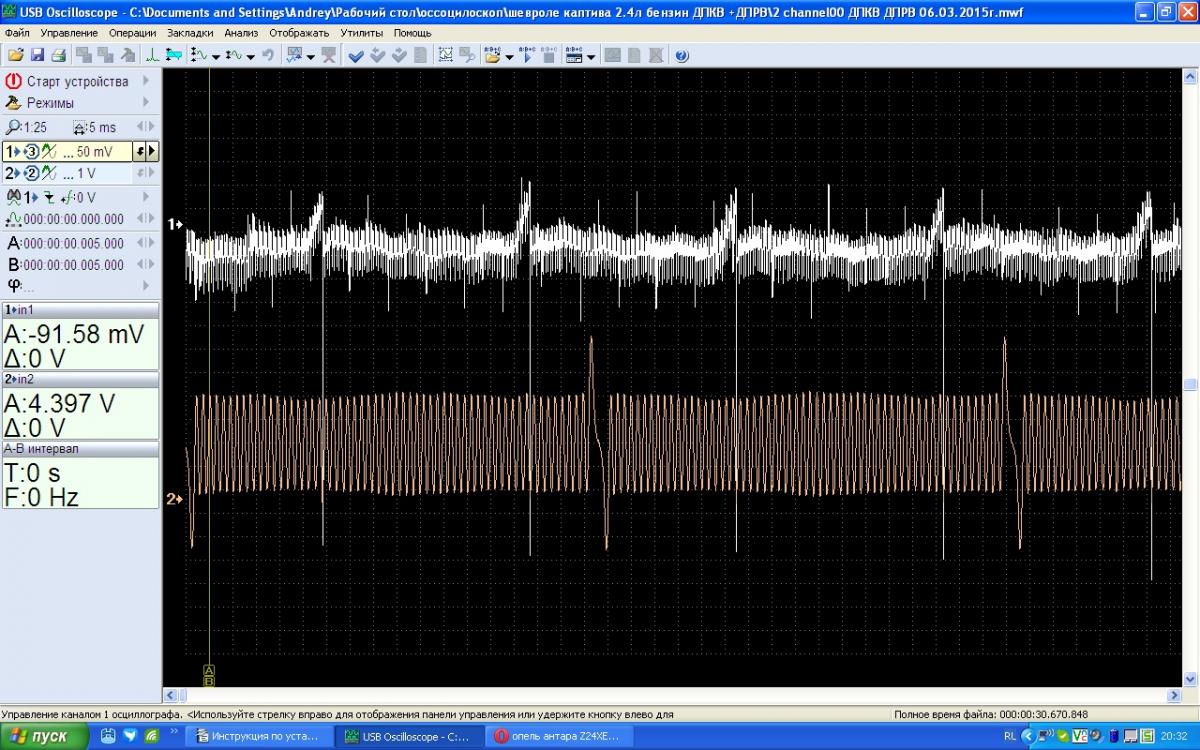Expand the Старт устройства panel arrow
The height and width of the screenshot is (750, 1200).
146,81
